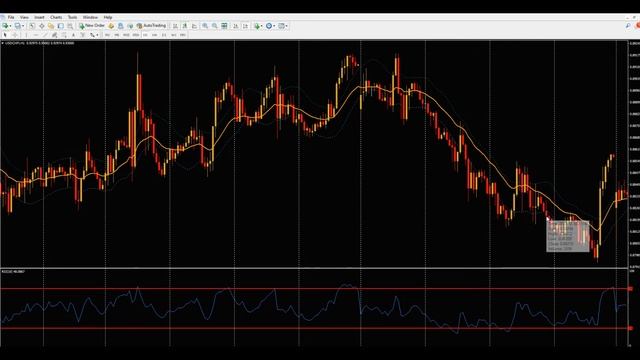640x360 pixels.
Task: Open the Help menu
Action: [x=108, y=17]
